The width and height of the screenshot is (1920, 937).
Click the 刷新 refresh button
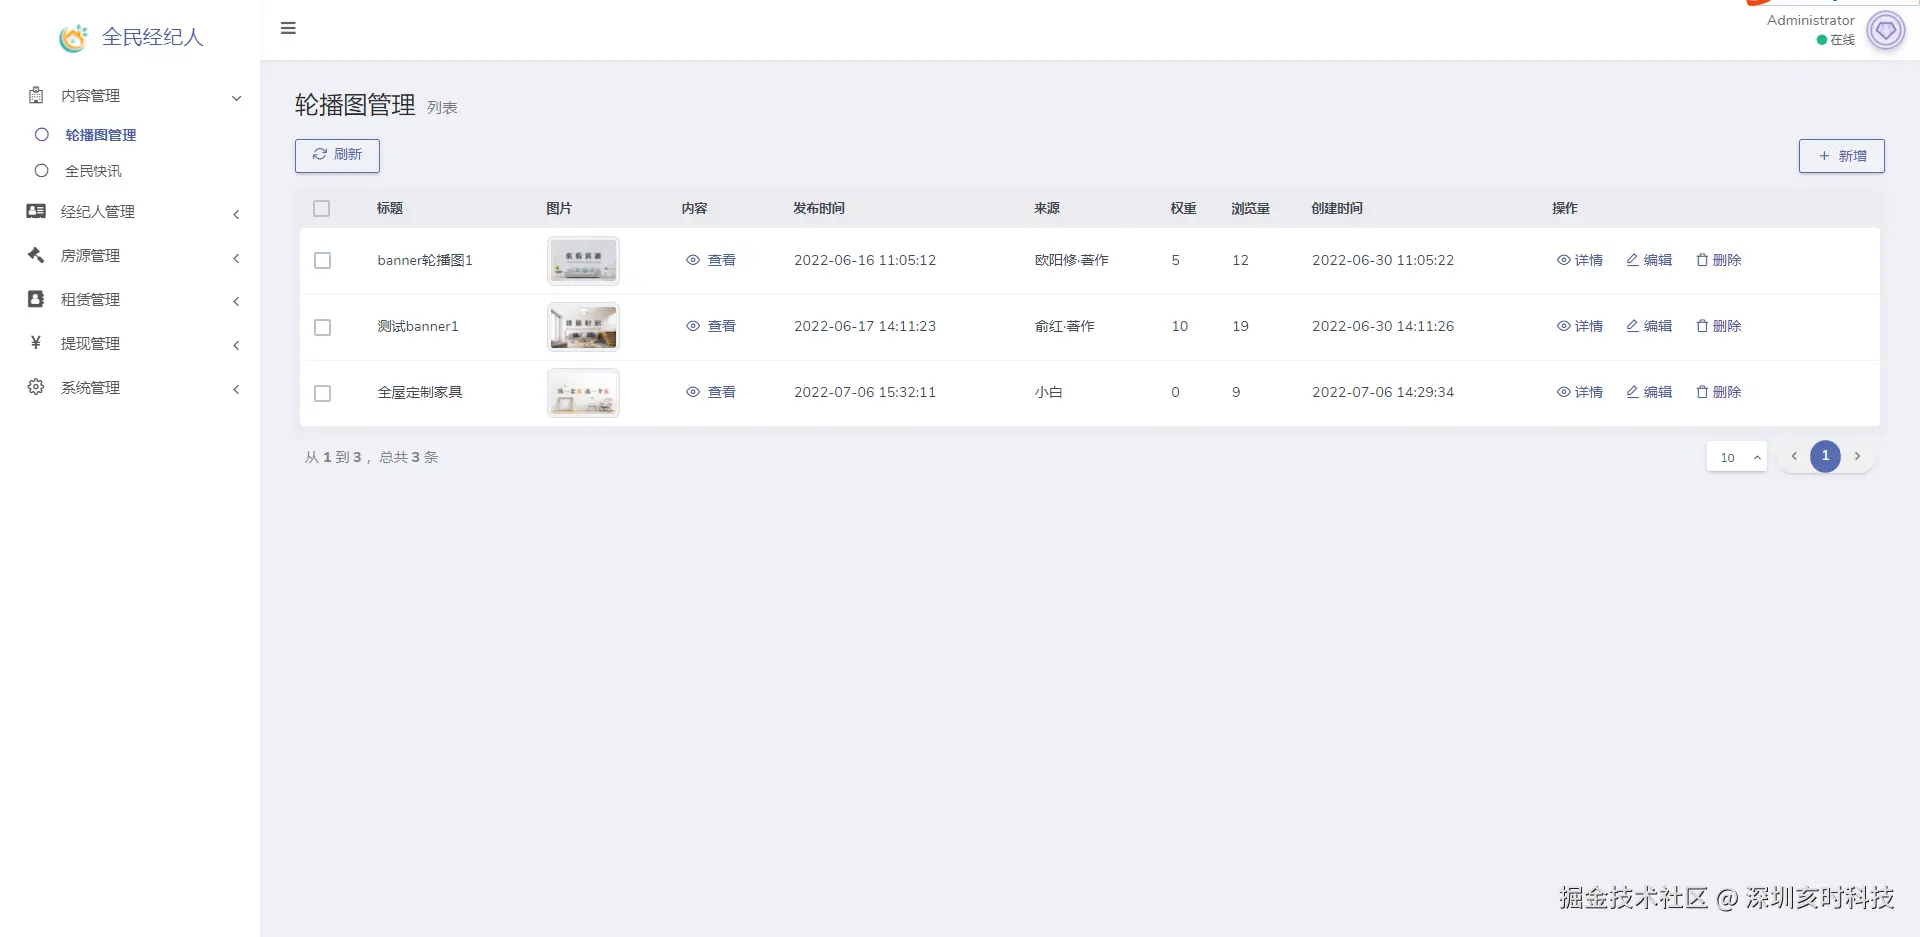pos(337,155)
